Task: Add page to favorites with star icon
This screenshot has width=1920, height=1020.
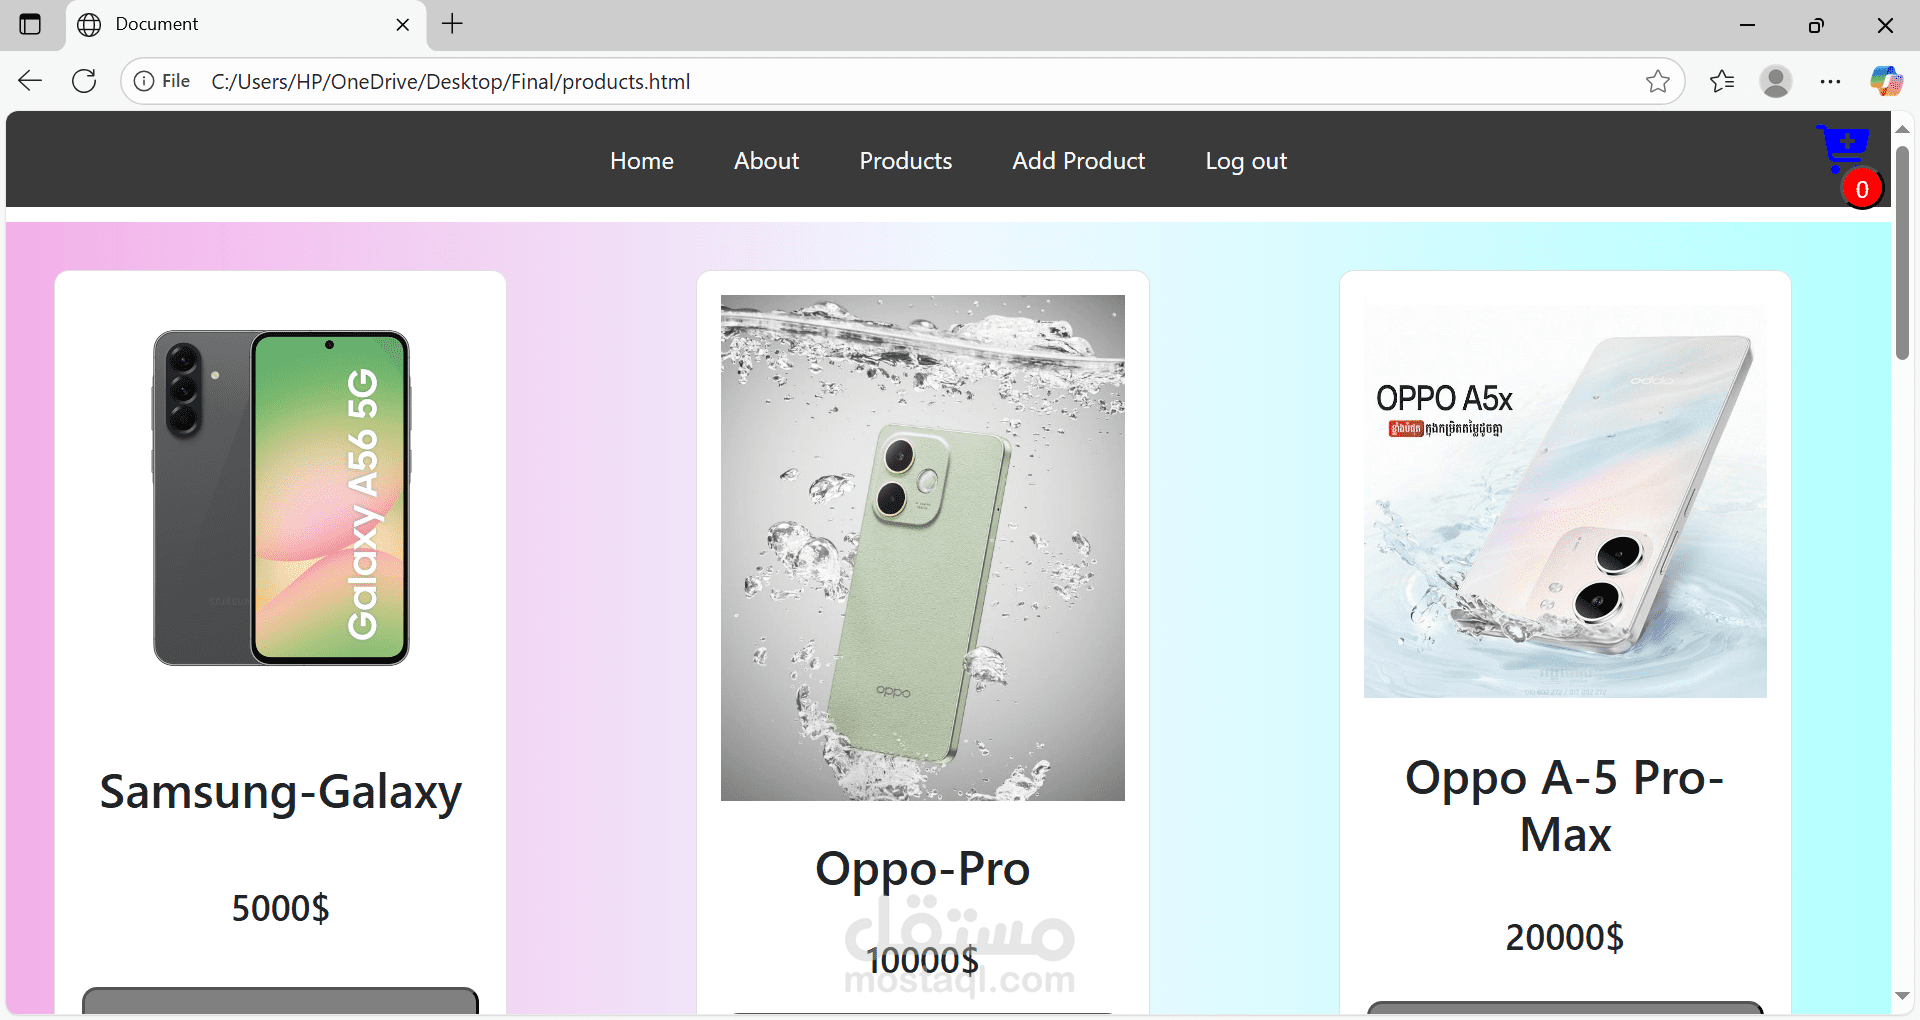Action: [1657, 81]
